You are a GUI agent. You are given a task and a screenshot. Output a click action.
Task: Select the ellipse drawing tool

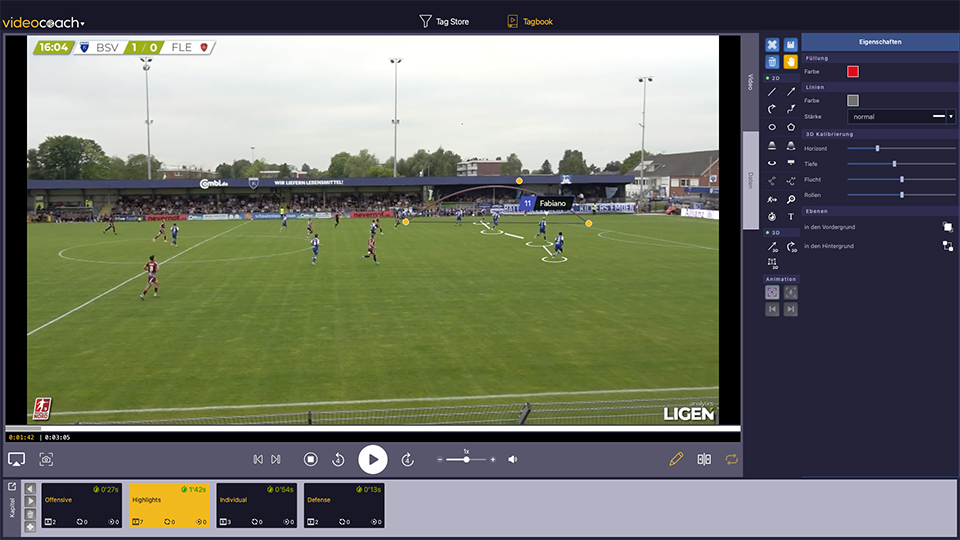(x=772, y=127)
